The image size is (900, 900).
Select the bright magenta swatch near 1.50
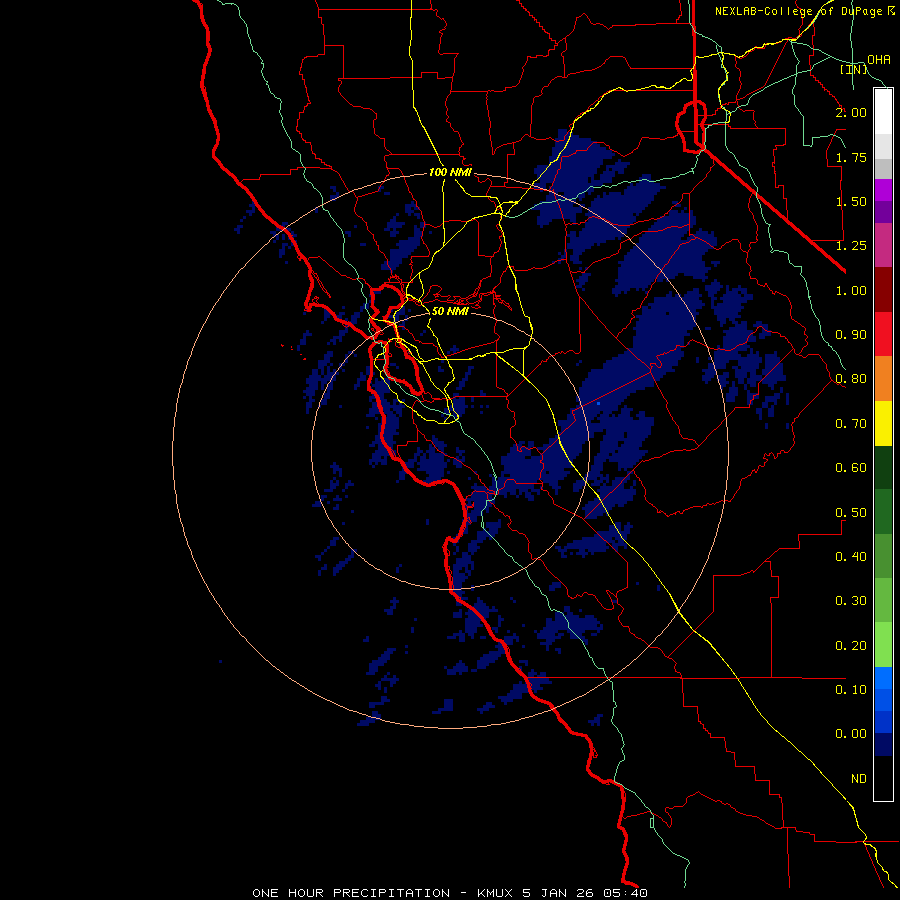tap(883, 190)
